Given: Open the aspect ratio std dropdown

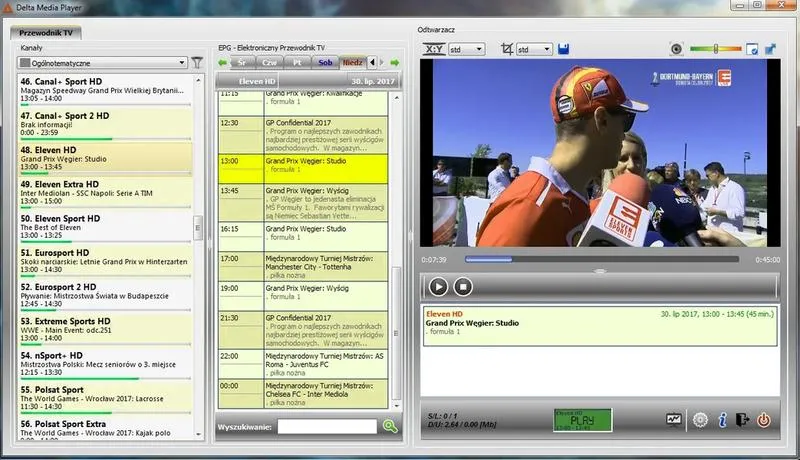Looking at the screenshot, I should point(466,49).
